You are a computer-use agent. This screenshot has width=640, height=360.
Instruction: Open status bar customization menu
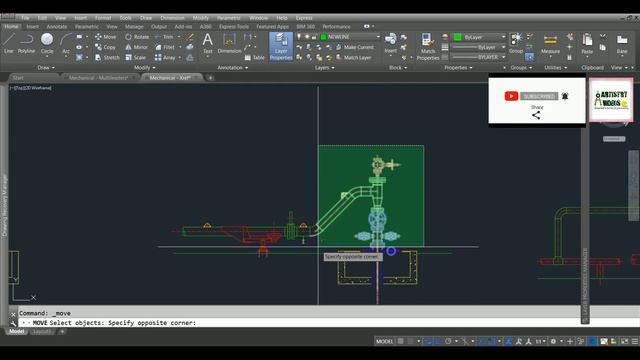point(635,341)
